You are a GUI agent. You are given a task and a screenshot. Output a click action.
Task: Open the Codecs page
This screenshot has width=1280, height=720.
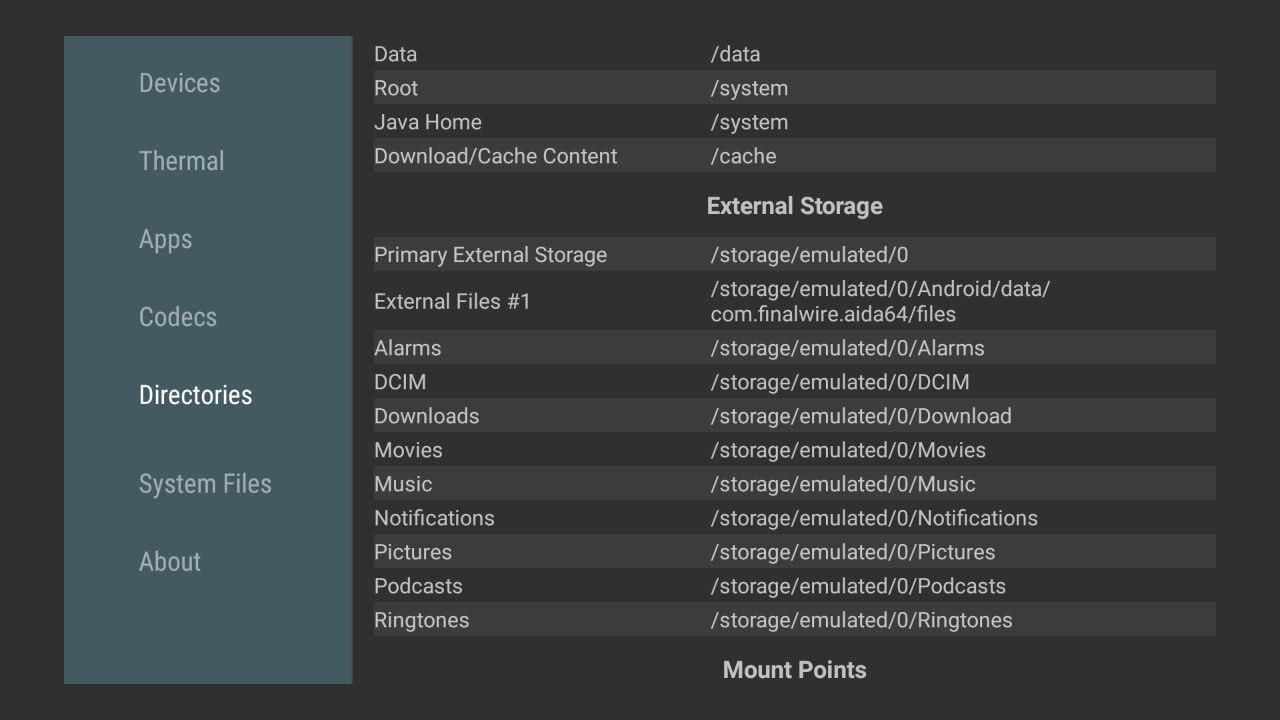(x=178, y=317)
